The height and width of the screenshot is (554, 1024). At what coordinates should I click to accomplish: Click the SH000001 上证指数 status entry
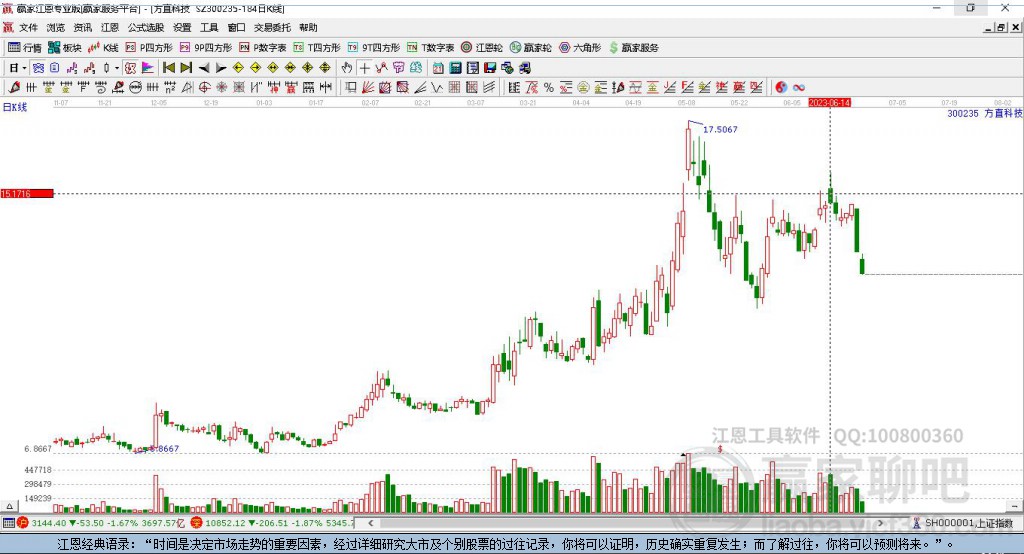tap(968, 523)
